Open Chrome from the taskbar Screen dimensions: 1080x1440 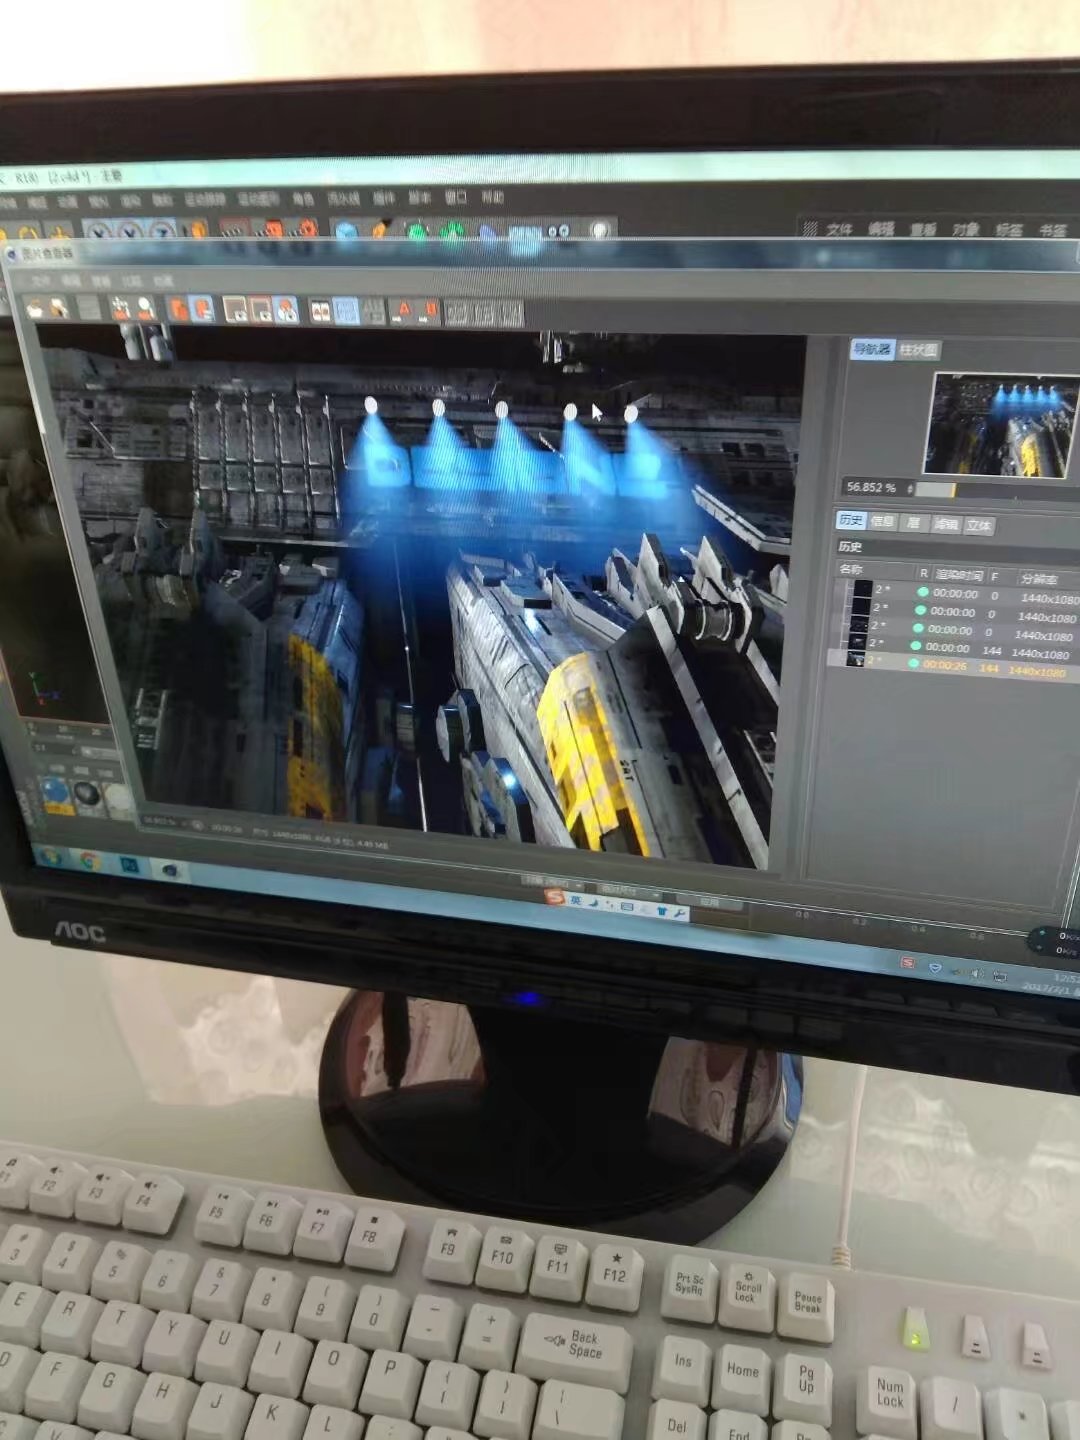(x=89, y=860)
